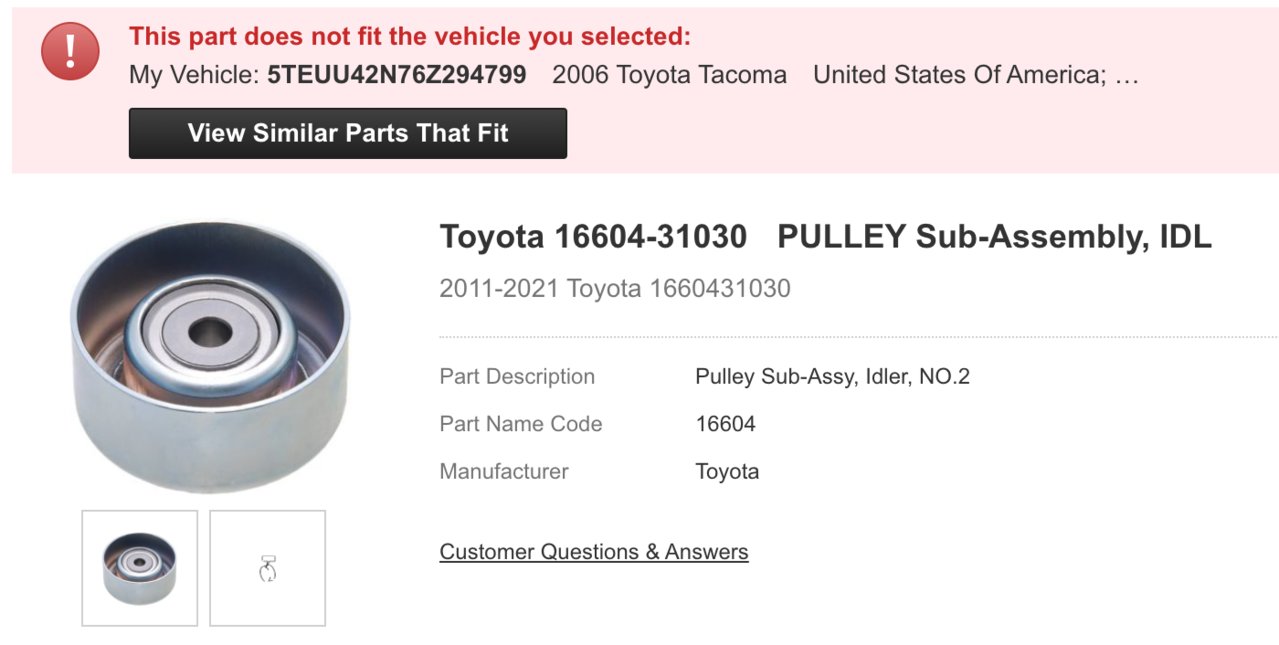Click the Part Description label
Viewport: 1279px width, 645px height.
click(x=517, y=377)
